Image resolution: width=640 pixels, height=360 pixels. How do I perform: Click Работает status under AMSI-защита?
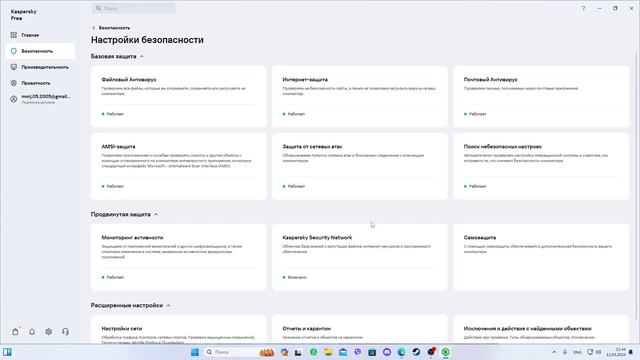pos(113,186)
